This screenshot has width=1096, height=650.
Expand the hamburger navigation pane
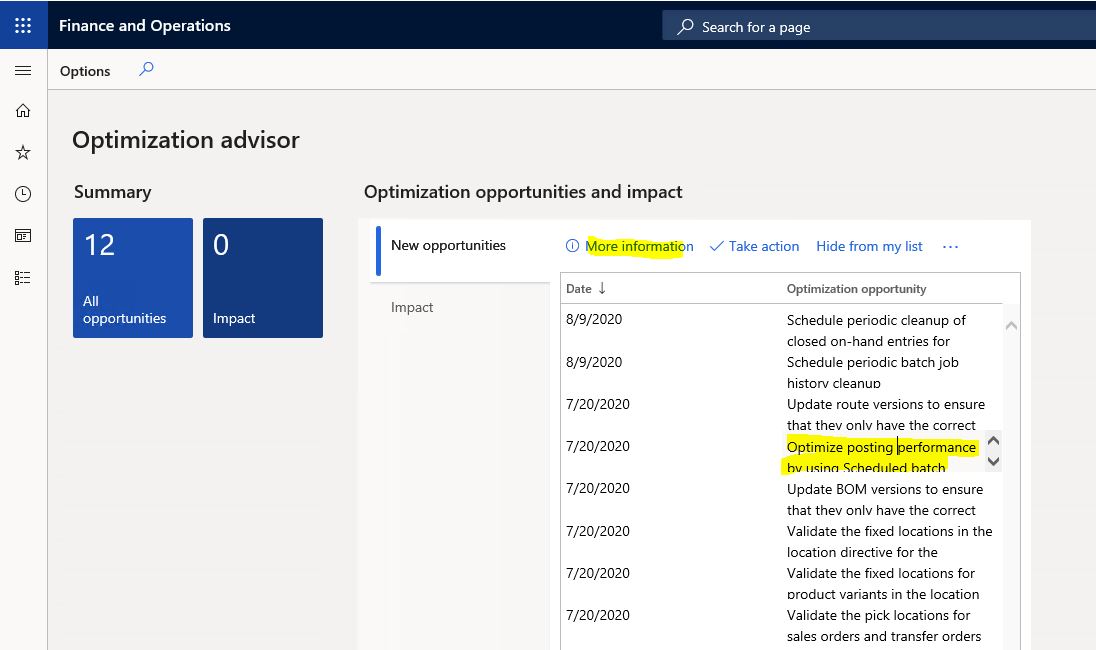(x=23, y=71)
